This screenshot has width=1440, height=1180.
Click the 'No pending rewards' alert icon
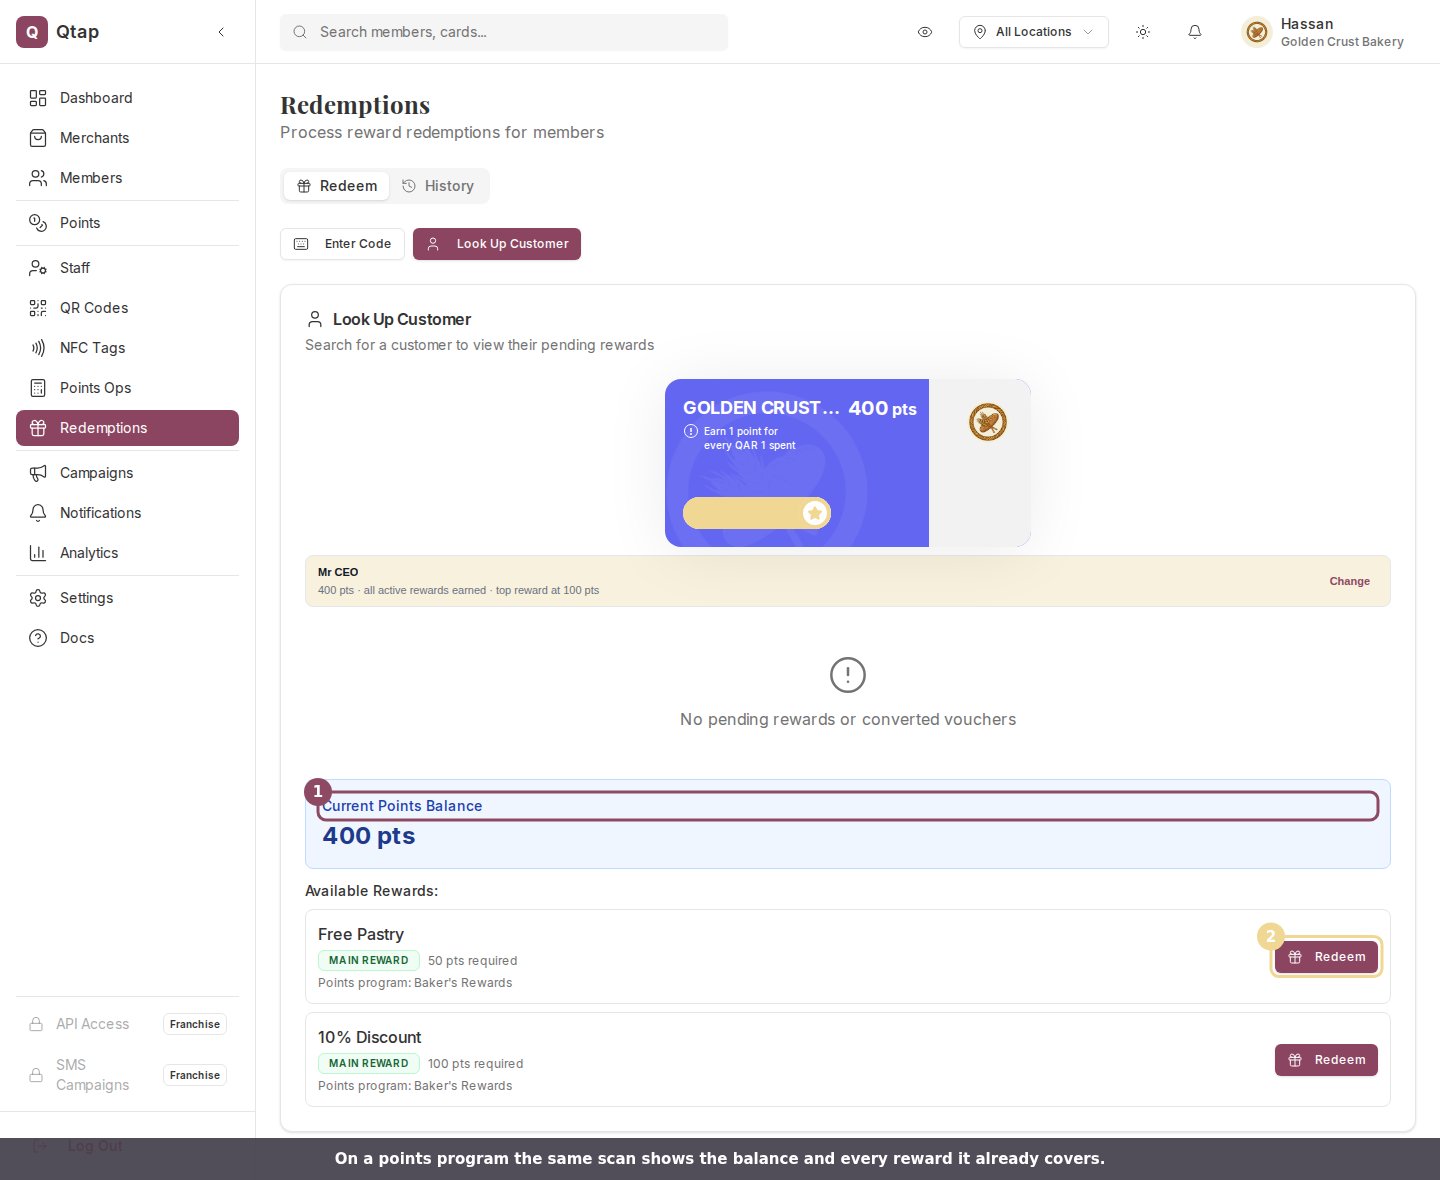click(x=848, y=675)
